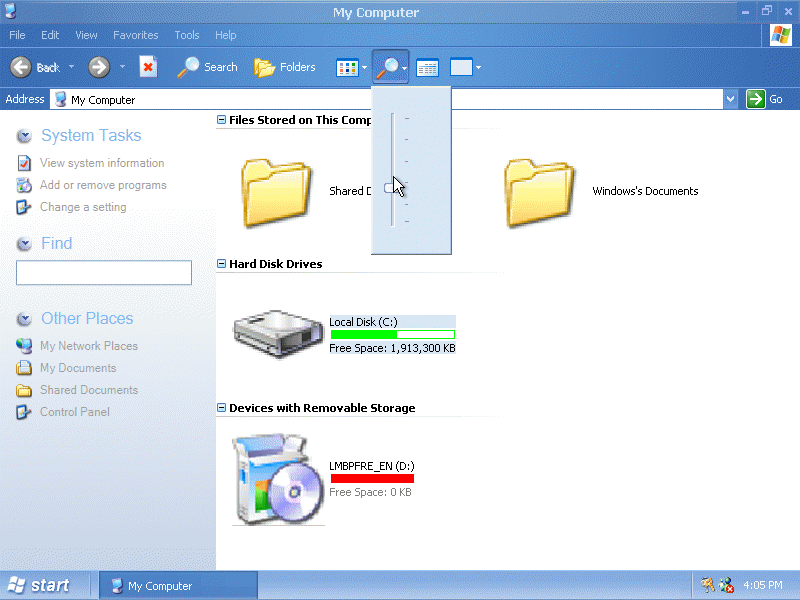Click the My Documents sidebar icon
This screenshot has height=600, width=800.
[x=24, y=368]
